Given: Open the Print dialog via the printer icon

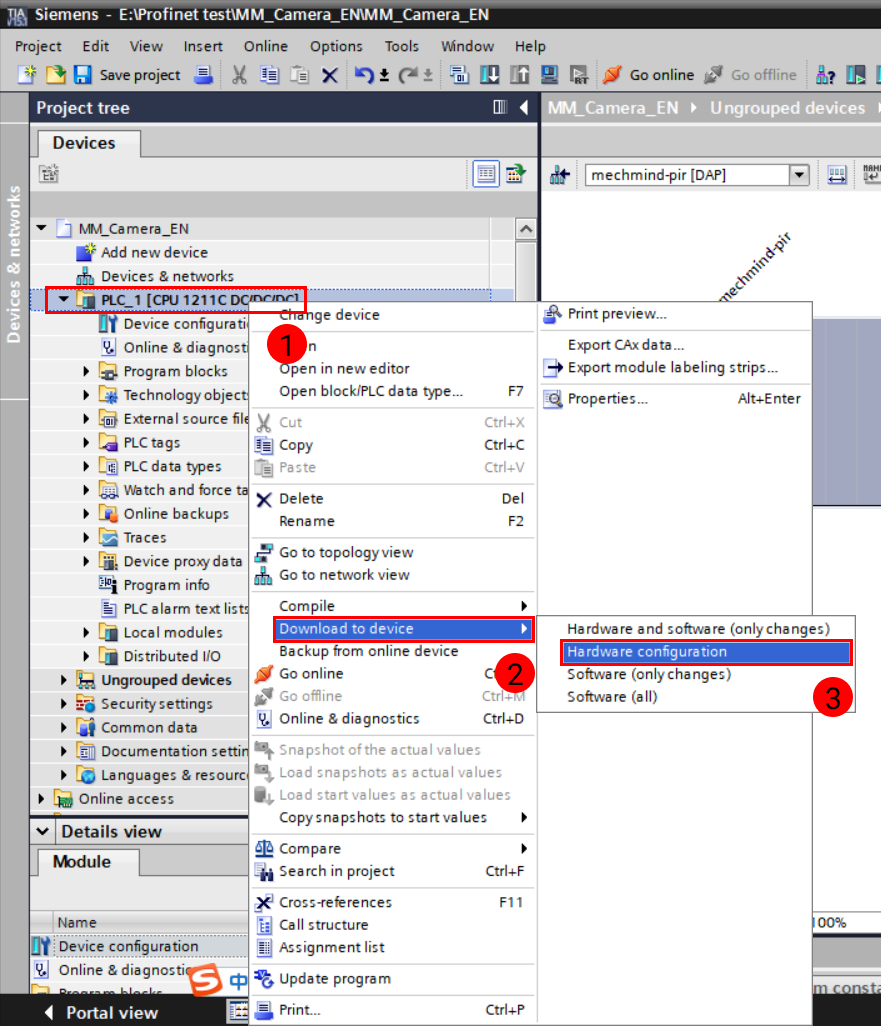Looking at the screenshot, I should point(203,75).
